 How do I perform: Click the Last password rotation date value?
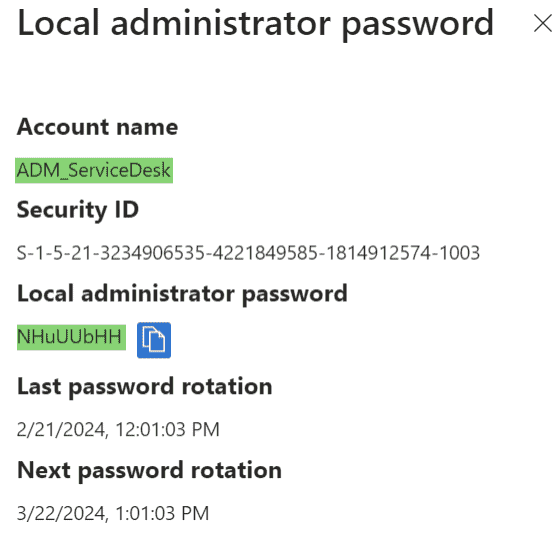118,430
